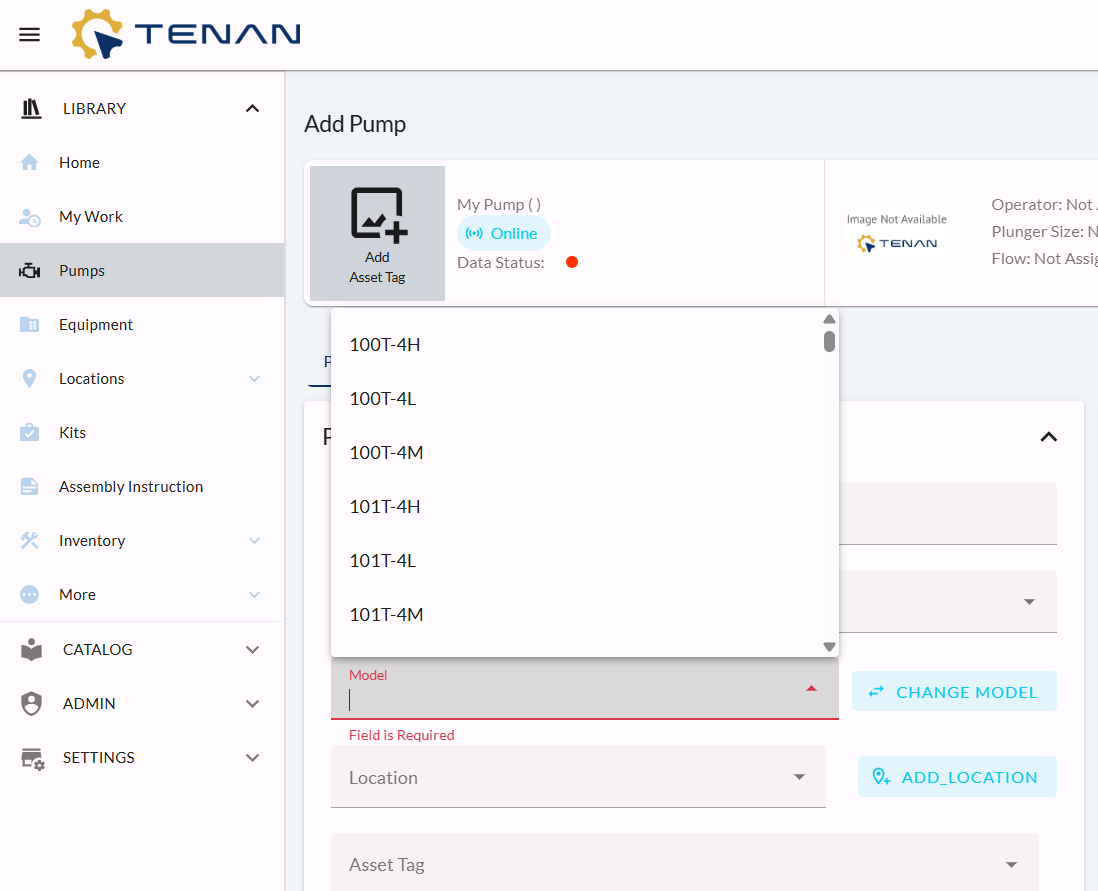This screenshot has width=1098, height=891.
Task: Click the ADD_LOCATION button
Action: [x=957, y=777]
